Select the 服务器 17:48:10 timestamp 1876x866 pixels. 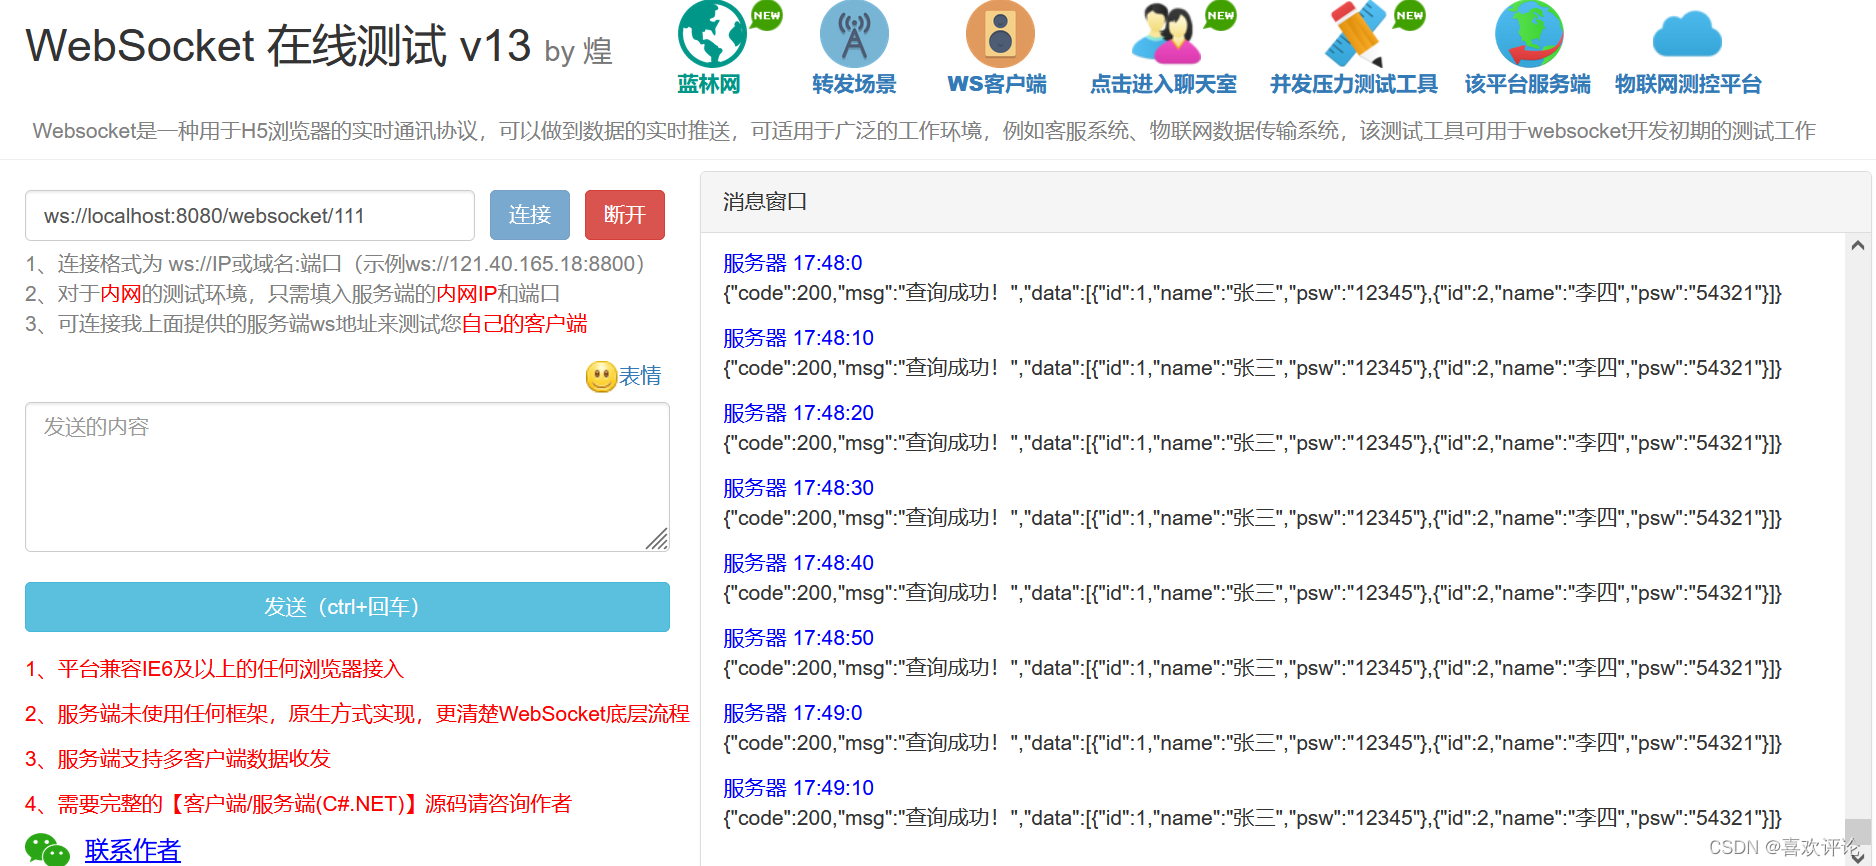[x=798, y=338]
